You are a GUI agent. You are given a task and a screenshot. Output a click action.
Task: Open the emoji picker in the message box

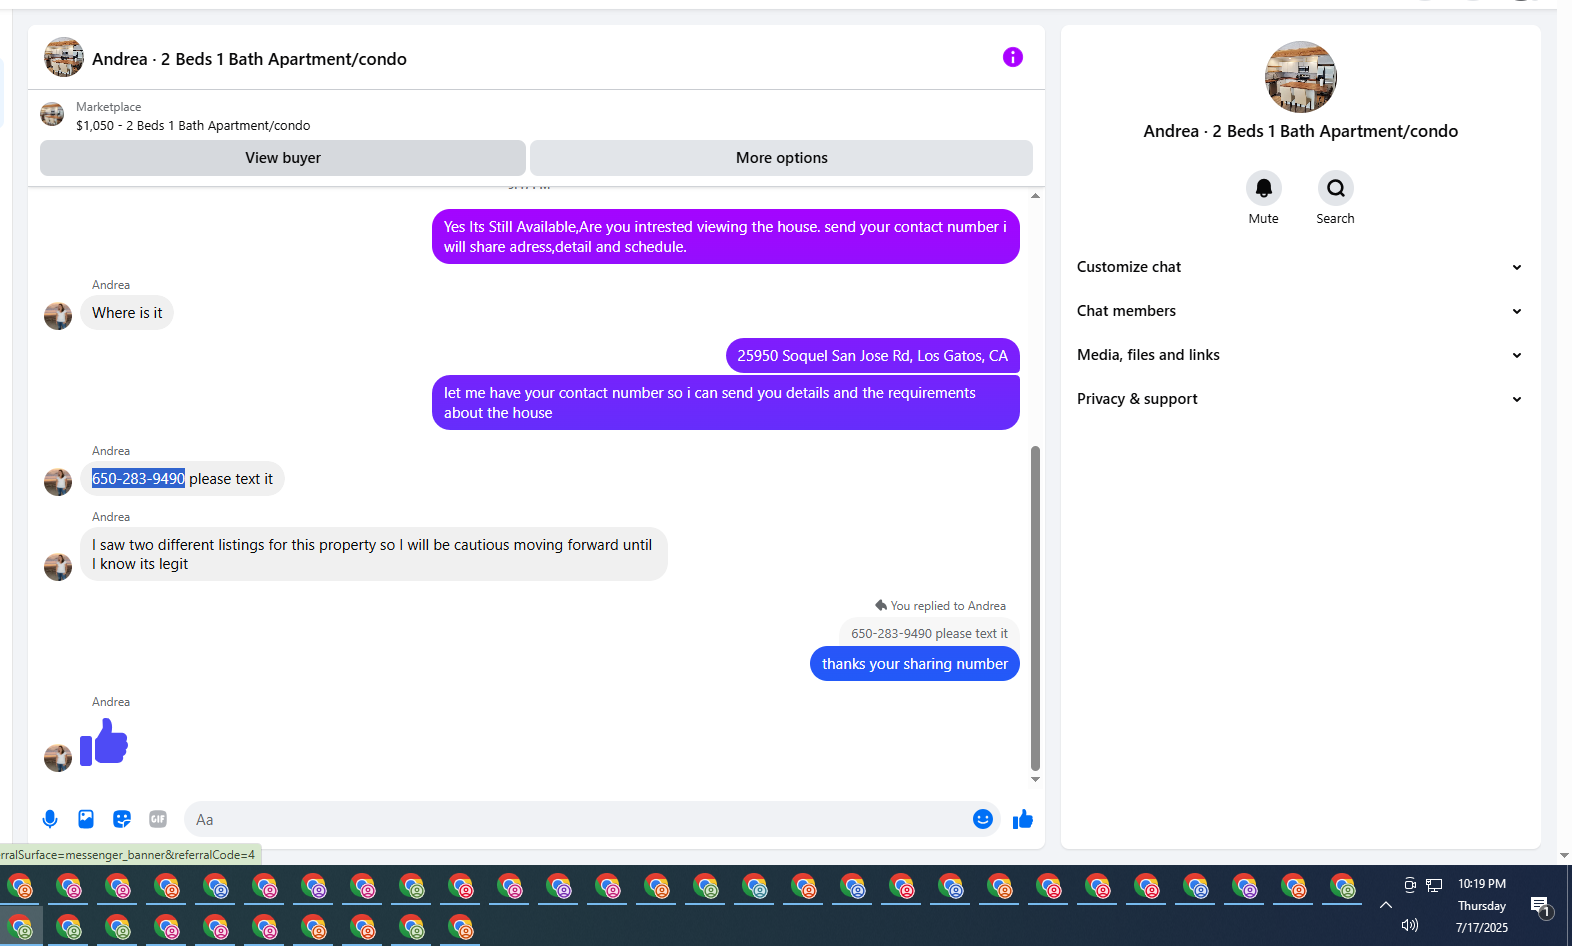tap(983, 819)
